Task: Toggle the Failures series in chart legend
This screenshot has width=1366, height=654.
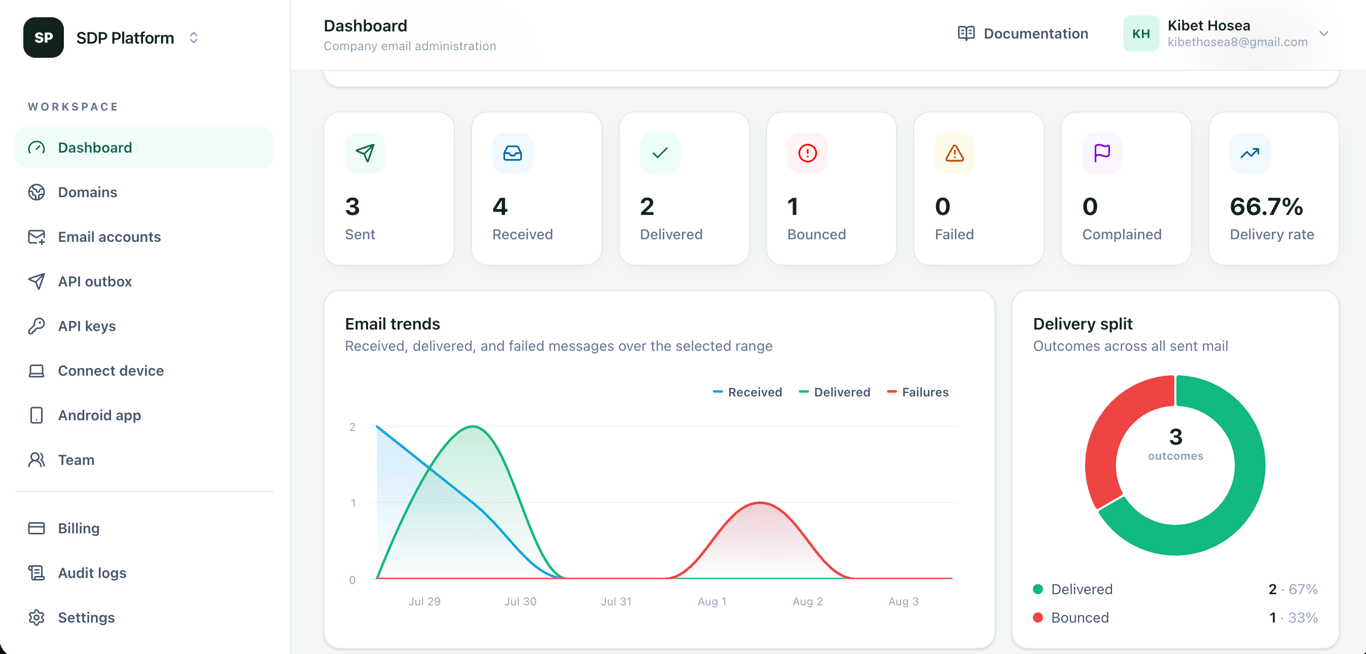Action: coord(917,392)
